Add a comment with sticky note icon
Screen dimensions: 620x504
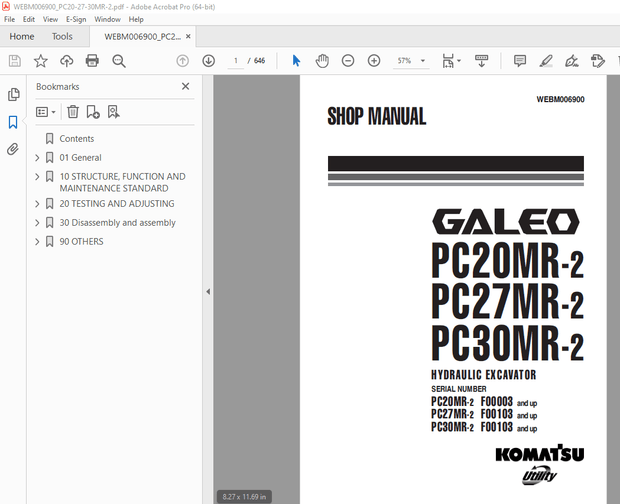point(520,61)
